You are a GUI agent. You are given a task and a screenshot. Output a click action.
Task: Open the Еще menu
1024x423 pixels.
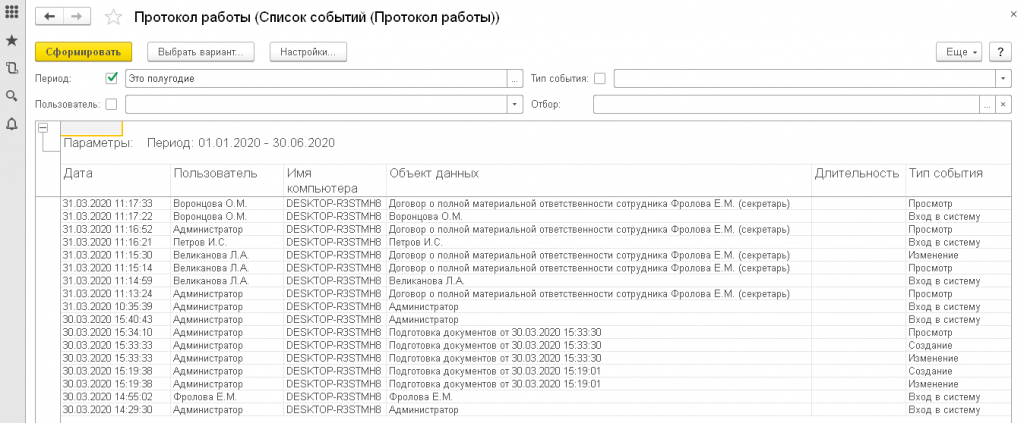(958, 52)
